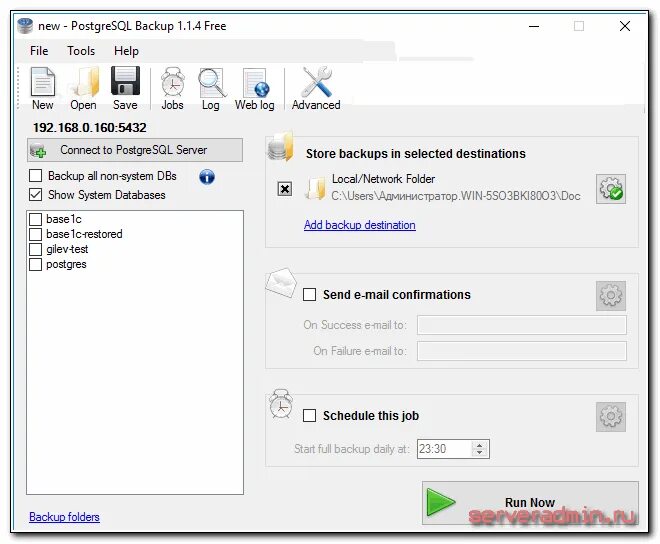Enable Schedule this job
Image resolution: width=660 pixels, height=544 pixels.
click(309, 416)
